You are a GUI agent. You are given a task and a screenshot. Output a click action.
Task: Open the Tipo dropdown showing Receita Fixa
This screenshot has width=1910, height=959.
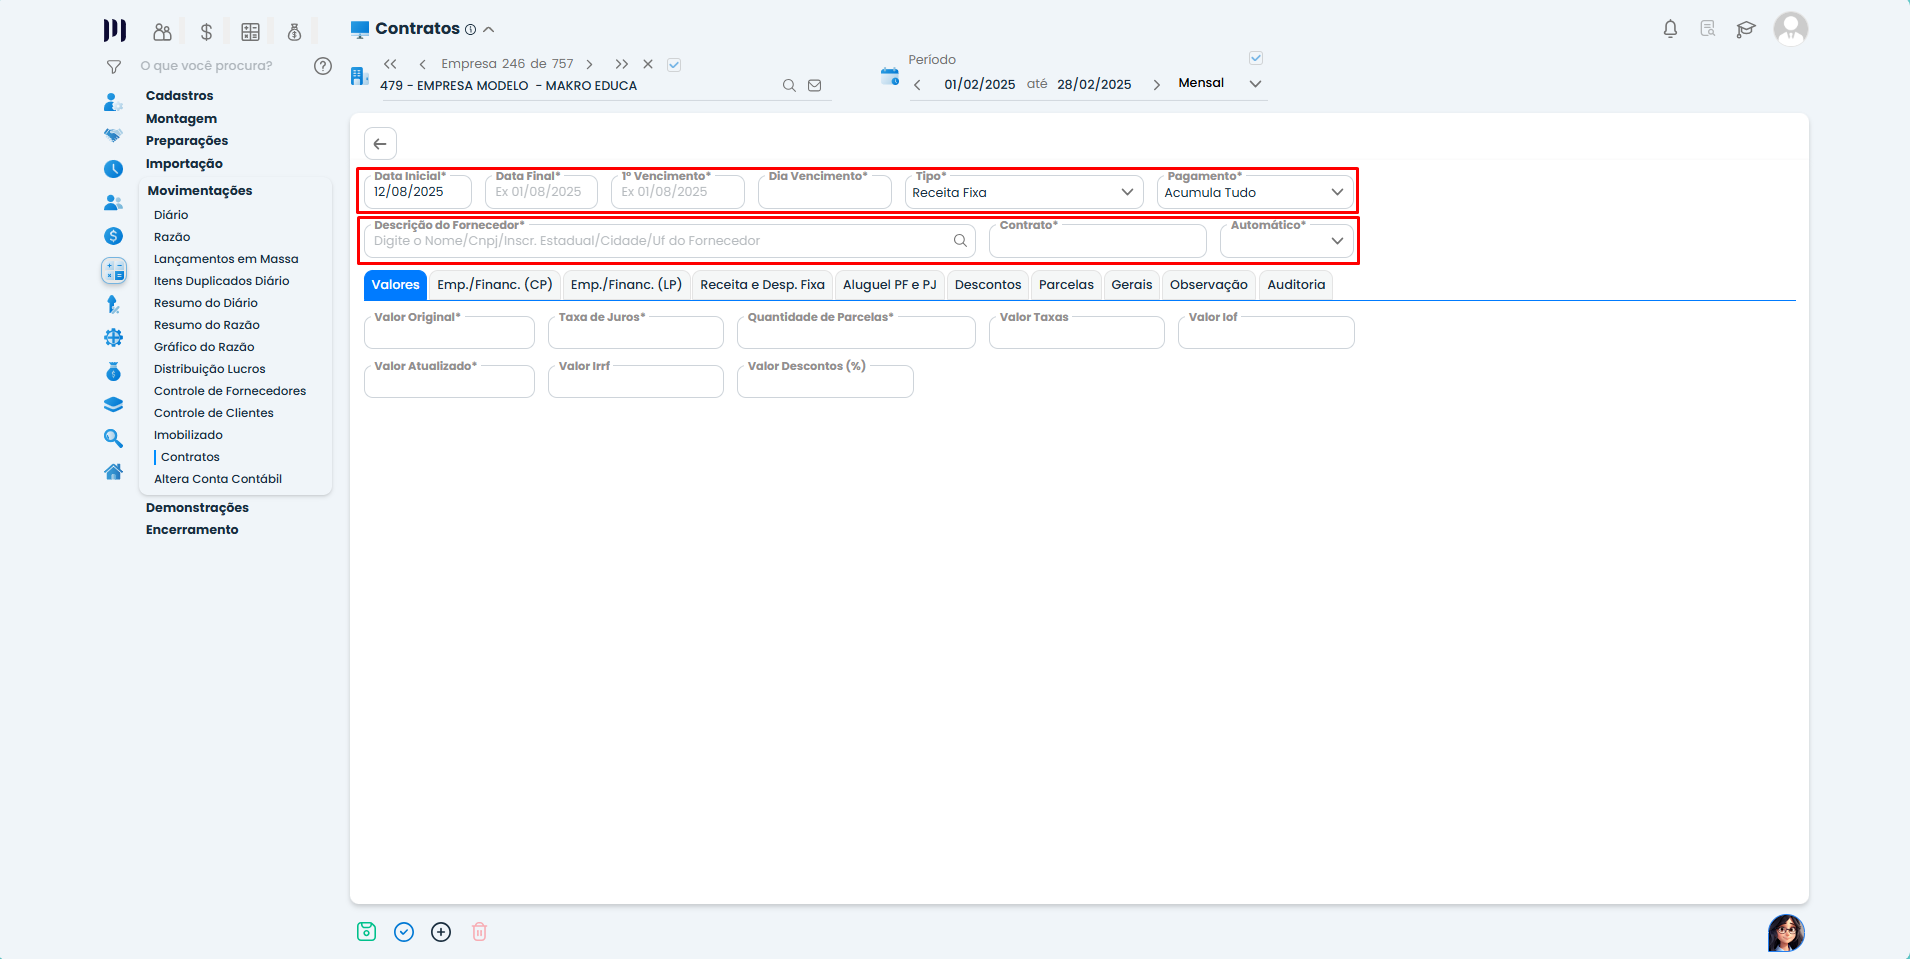(1023, 192)
